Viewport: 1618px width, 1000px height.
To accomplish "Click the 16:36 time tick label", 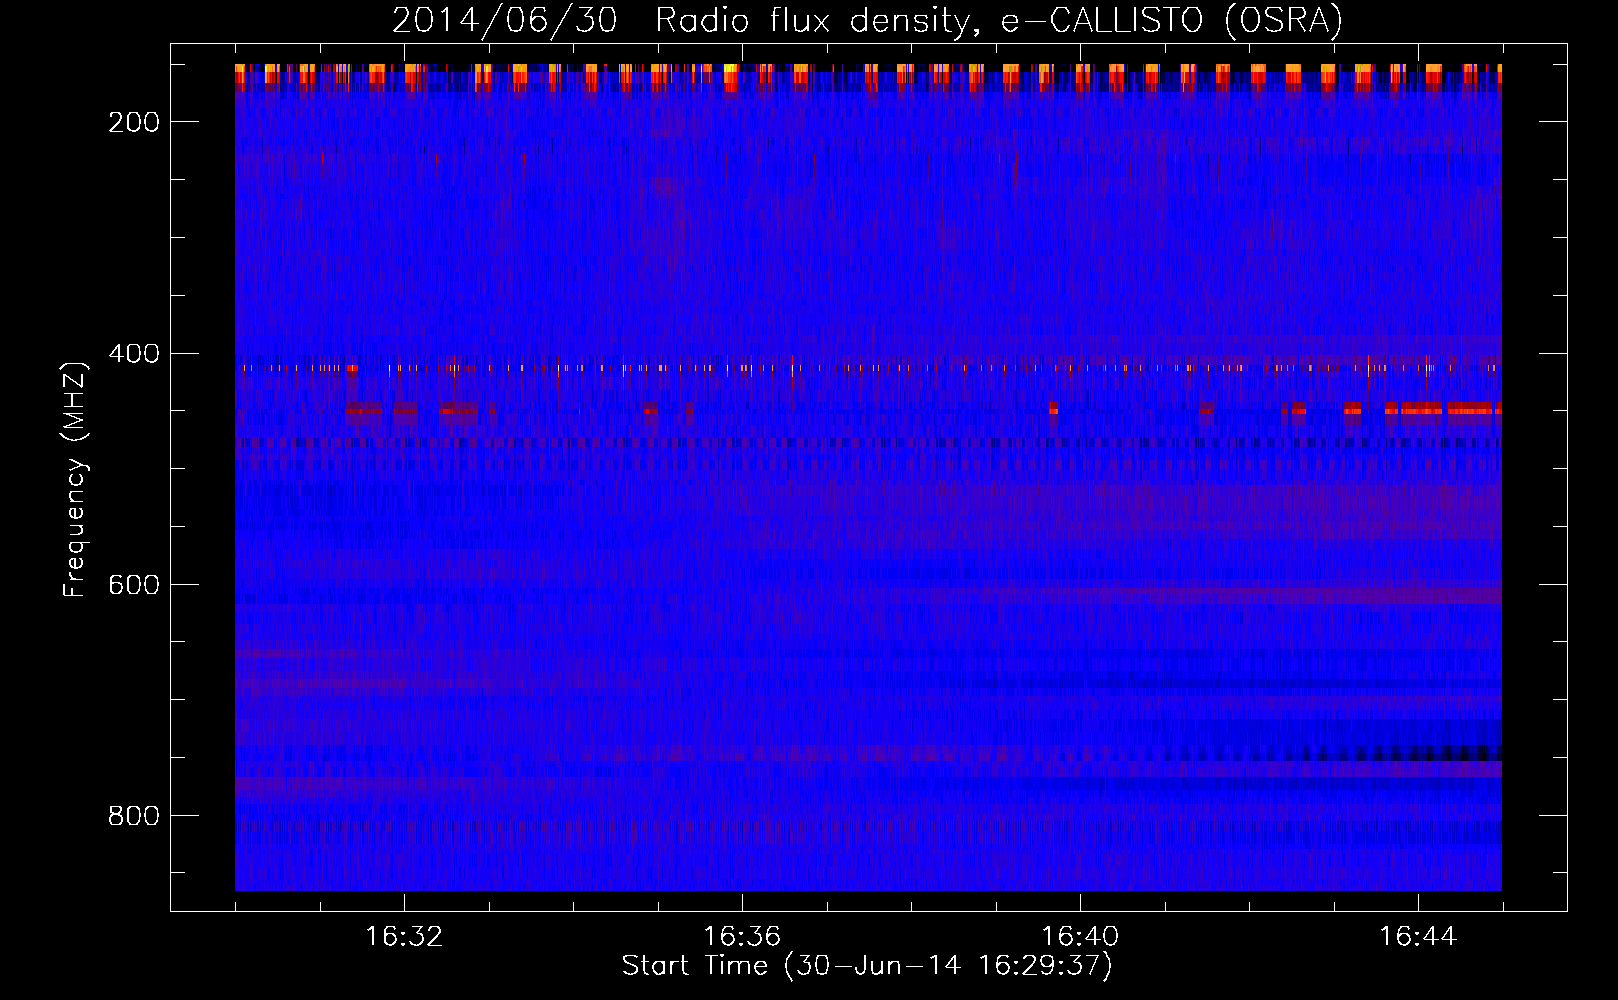I will click(742, 937).
